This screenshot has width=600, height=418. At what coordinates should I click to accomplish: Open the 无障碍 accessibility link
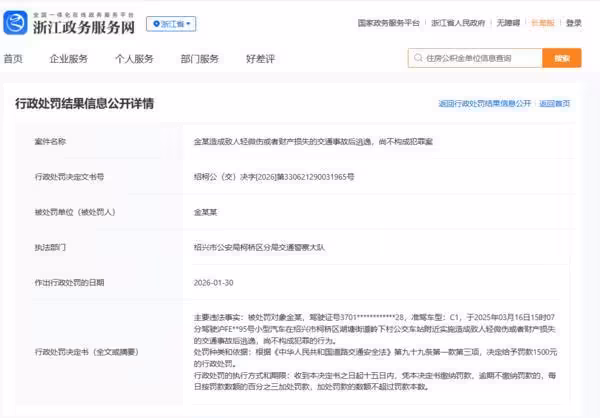pyautogui.click(x=508, y=23)
